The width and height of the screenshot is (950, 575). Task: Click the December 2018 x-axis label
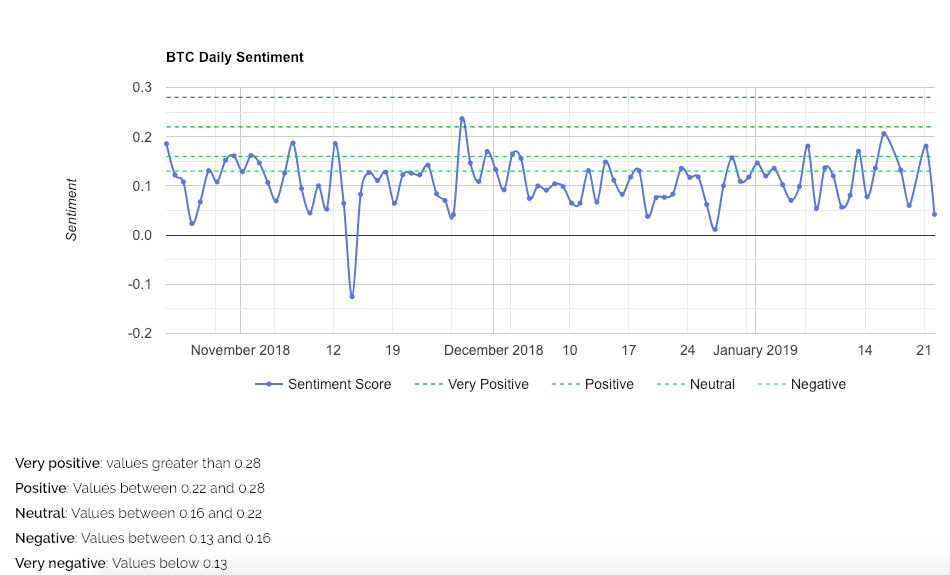tap(493, 350)
